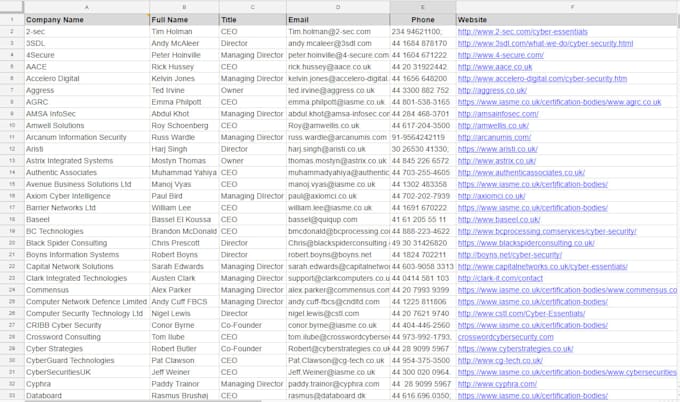Open the boyns.net cyber-security link
The image size is (680, 402).
(510, 255)
